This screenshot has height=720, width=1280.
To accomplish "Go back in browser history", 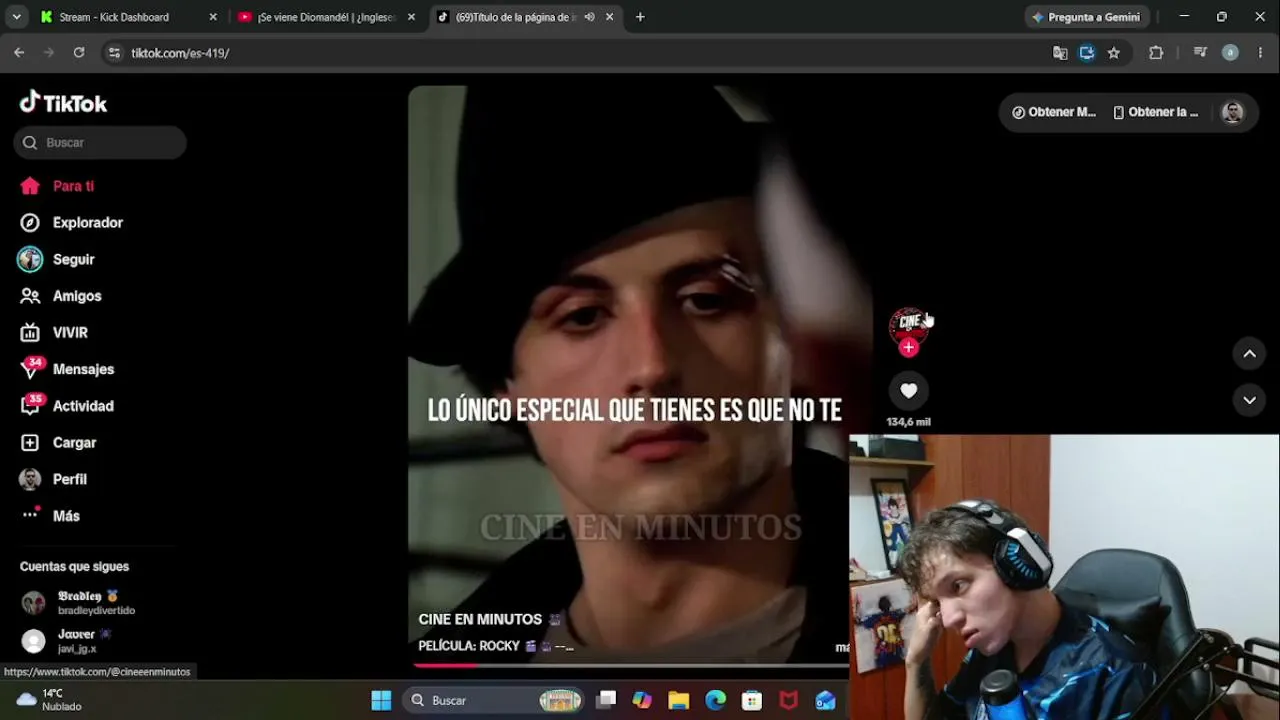I will 19,53.
